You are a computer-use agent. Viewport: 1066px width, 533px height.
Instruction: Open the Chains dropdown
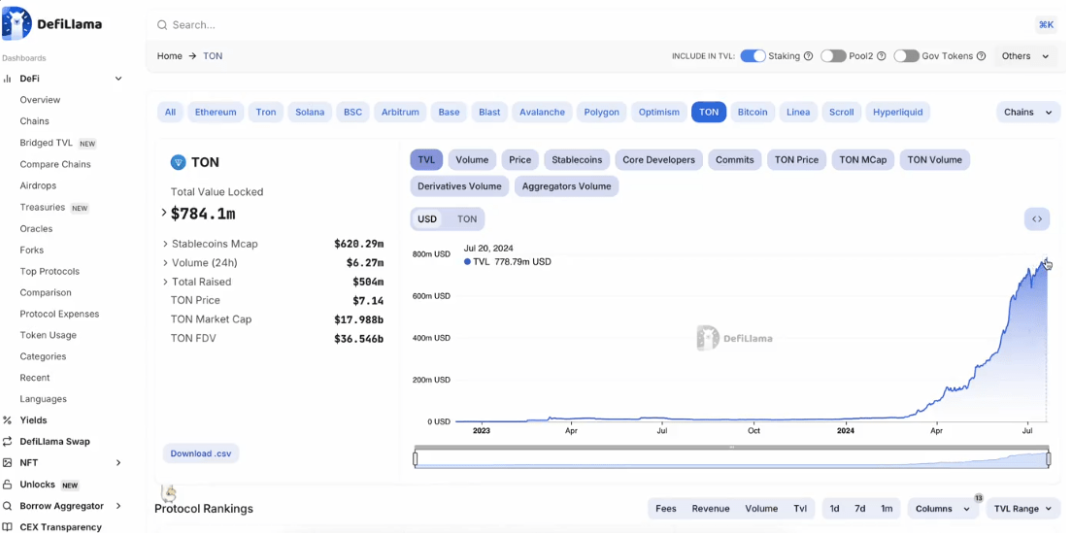point(1028,112)
